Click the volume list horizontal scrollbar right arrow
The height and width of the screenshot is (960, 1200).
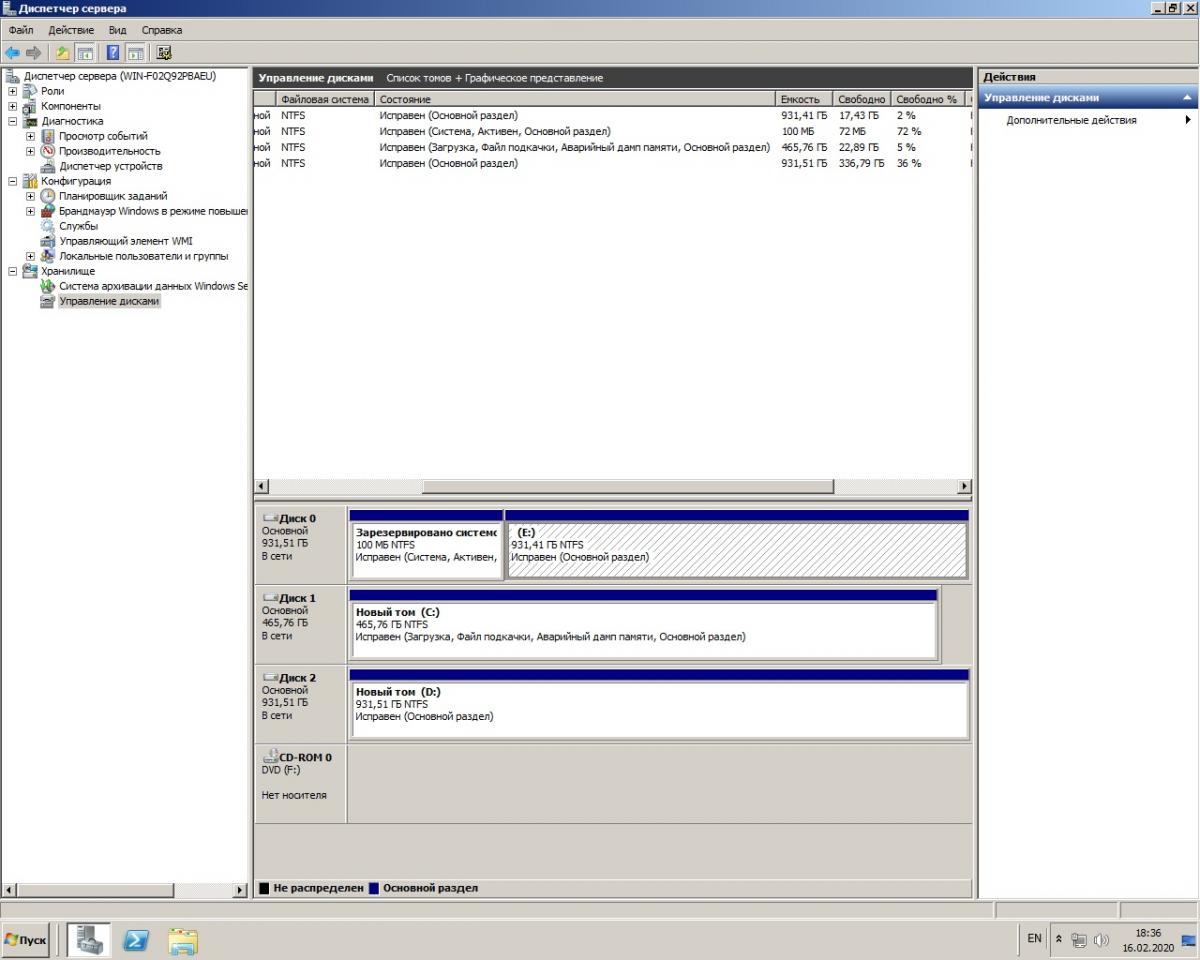[964, 486]
